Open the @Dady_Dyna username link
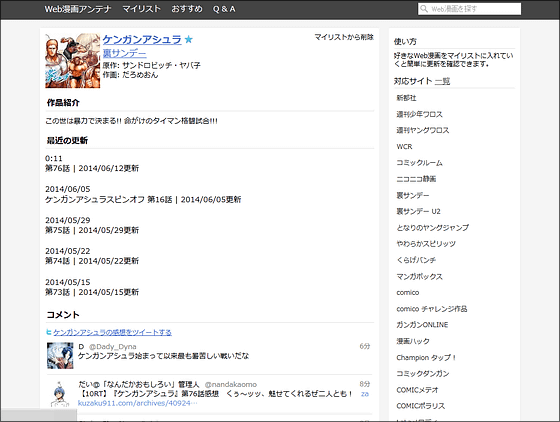Viewport: 560px width, 422px height. coord(112,346)
